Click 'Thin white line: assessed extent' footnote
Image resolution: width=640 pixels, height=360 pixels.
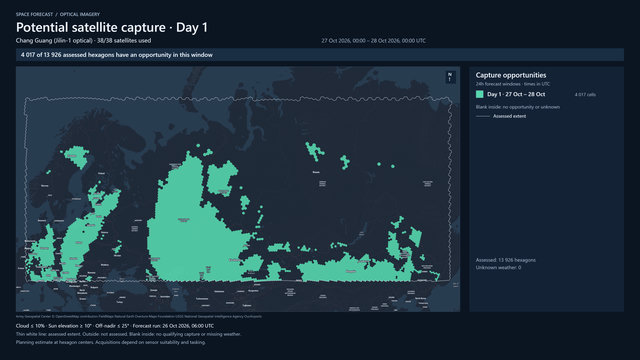128,334
